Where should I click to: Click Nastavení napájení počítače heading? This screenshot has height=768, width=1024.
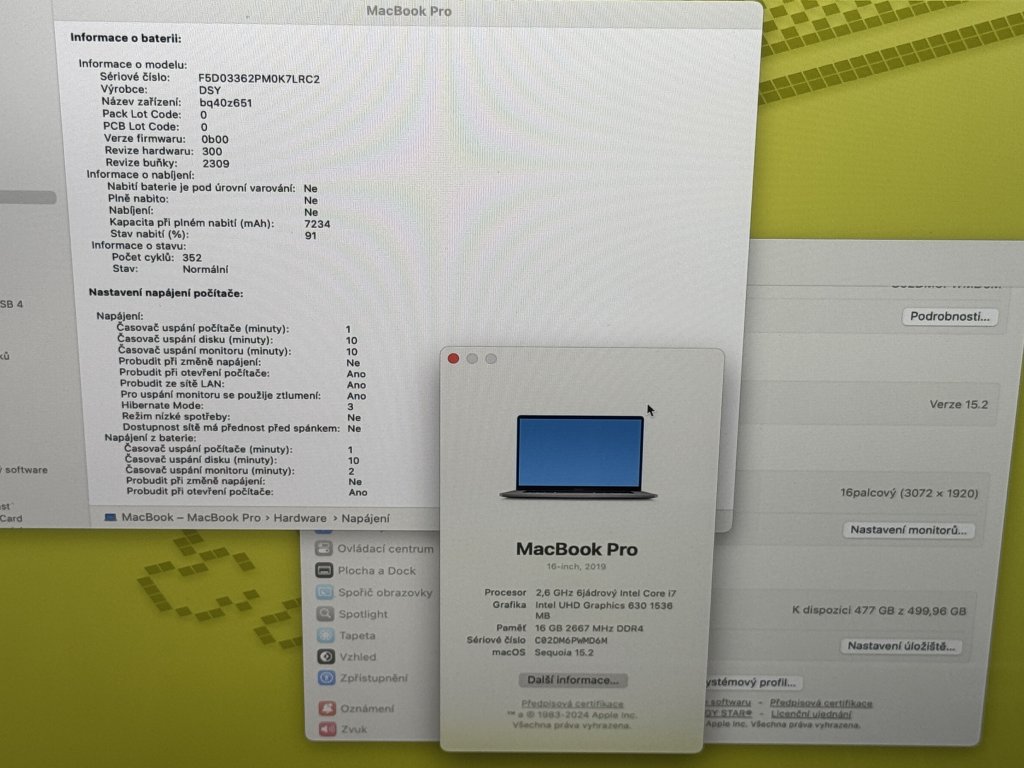coord(166,293)
